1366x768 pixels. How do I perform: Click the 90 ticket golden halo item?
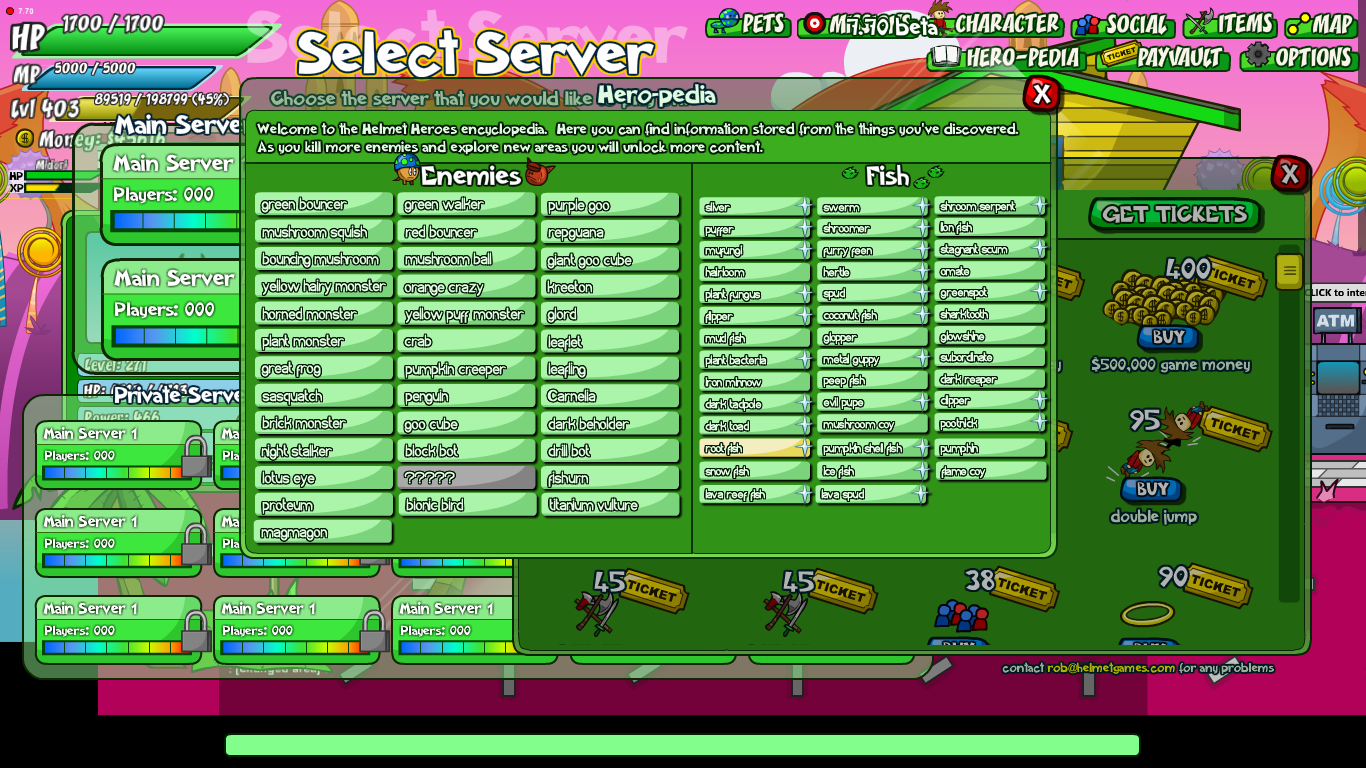coord(1147,614)
